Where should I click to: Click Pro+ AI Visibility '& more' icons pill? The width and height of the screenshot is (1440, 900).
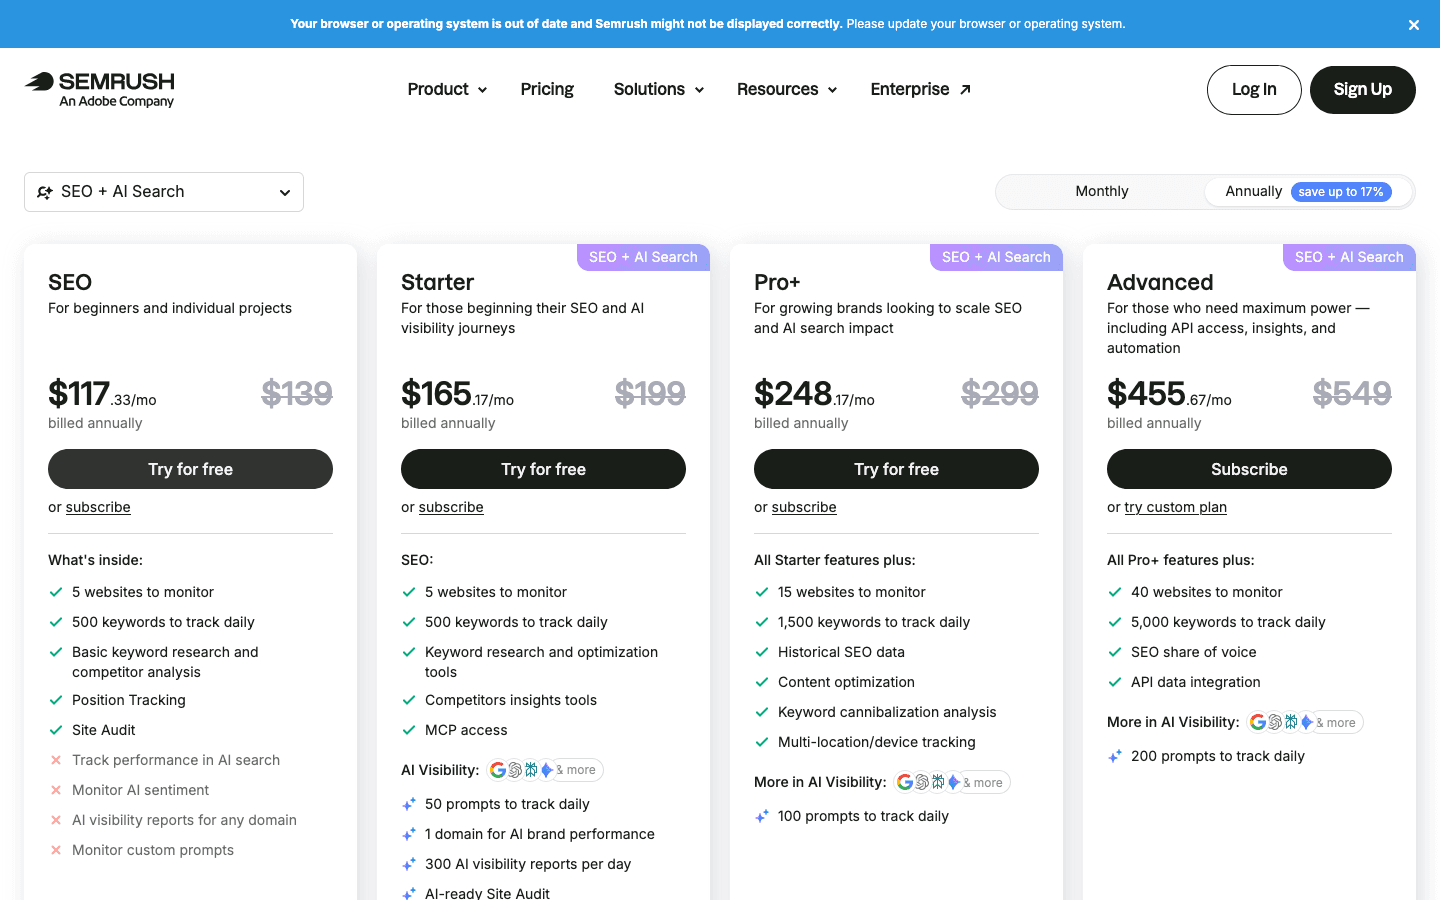[952, 782]
